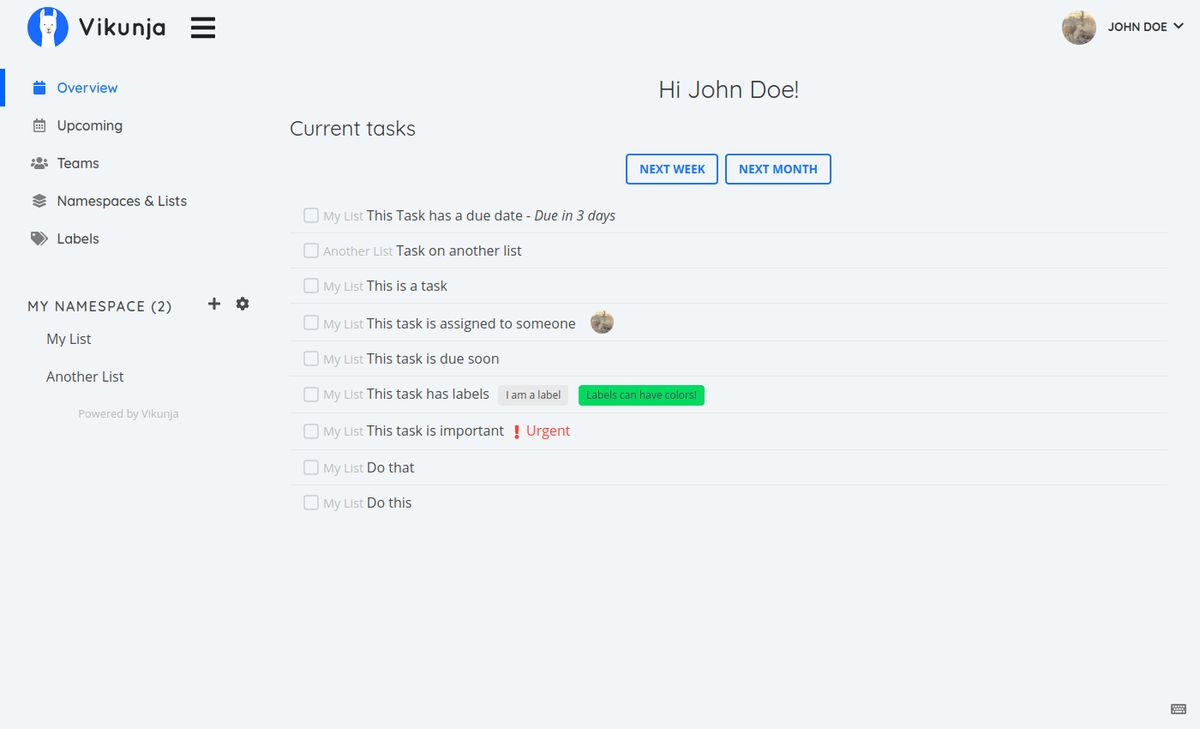Viewport: 1200px width, 729px height.
Task: Open the avatar on the assigned task
Action: (x=601, y=322)
